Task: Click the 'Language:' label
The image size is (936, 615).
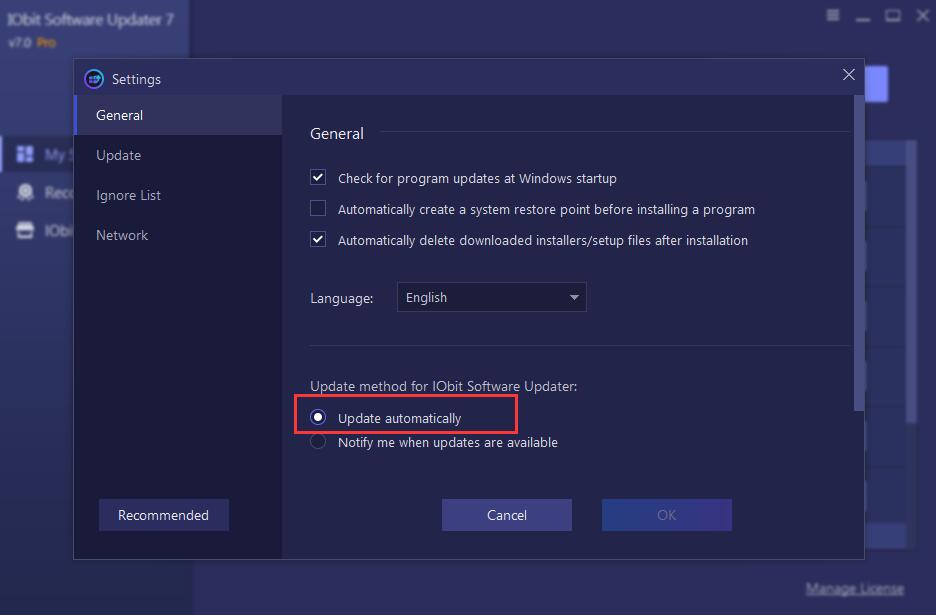Action: (x=341, y=298)
